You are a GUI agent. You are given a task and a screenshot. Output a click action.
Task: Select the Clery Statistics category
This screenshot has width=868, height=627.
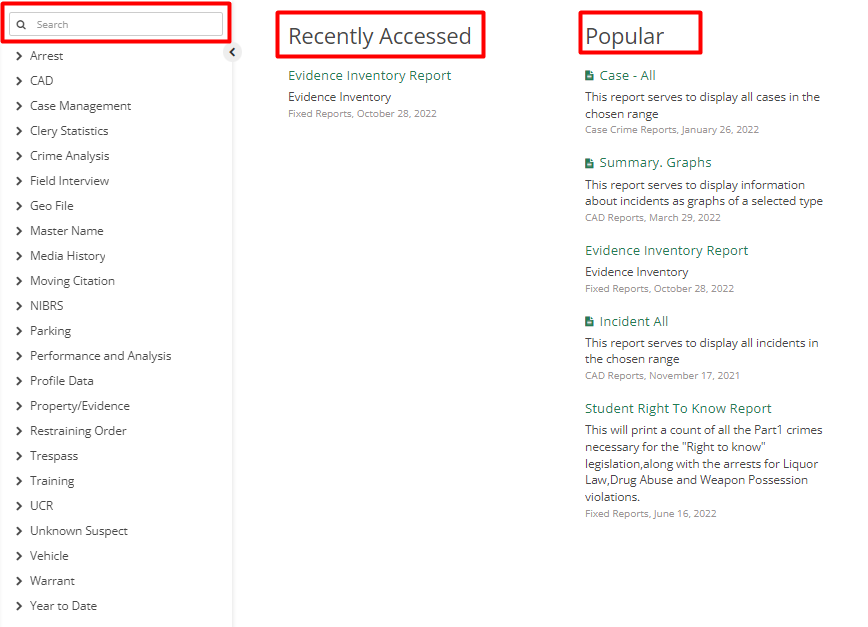coord(70,130)
